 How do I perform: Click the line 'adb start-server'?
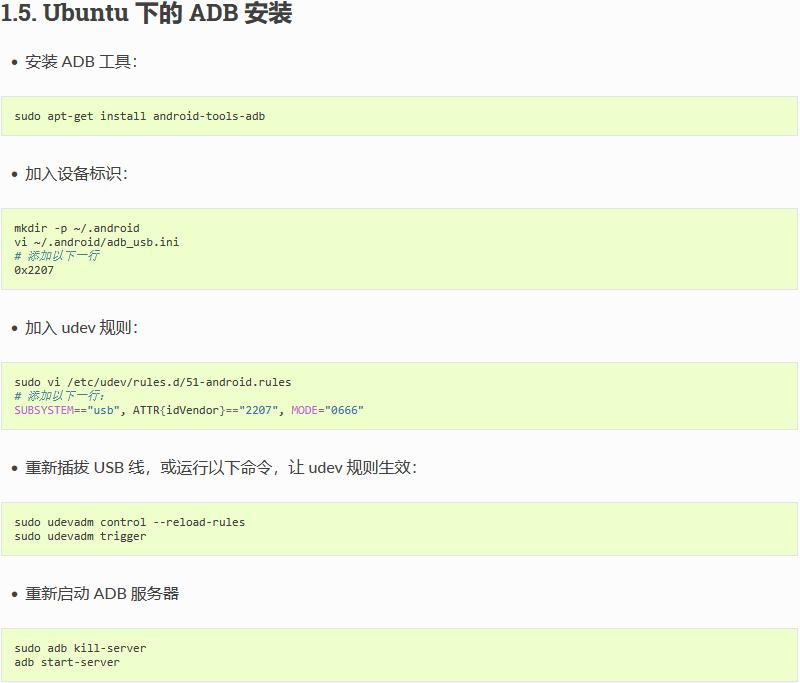(67, 662)
